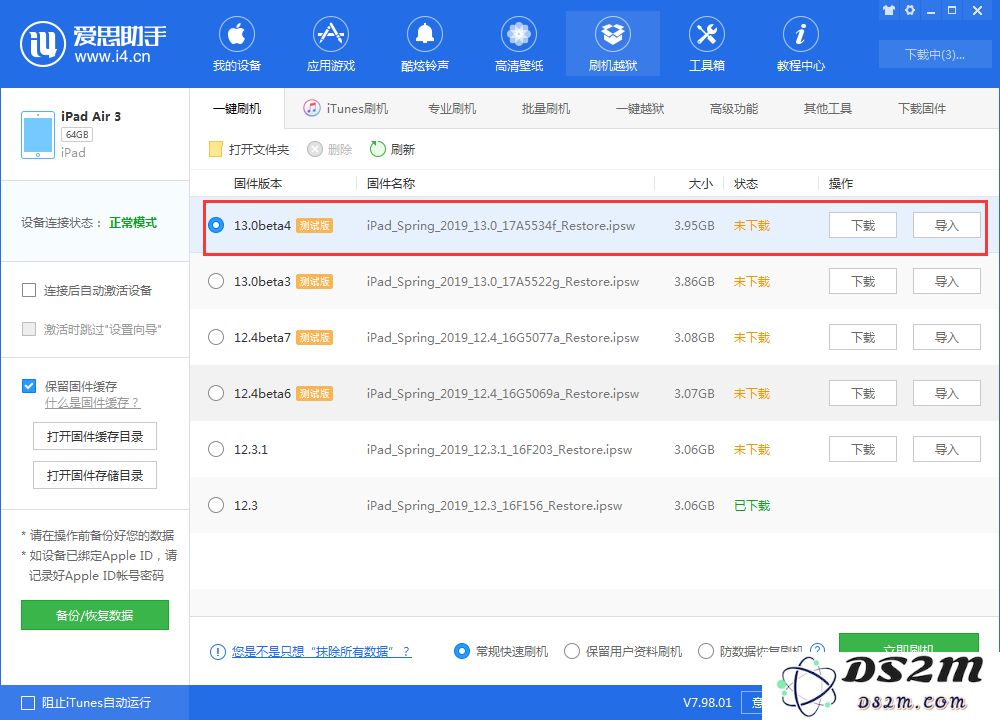Click the skin (shirt) icon in title bar

pyautogui.click(x=889, y=10)
